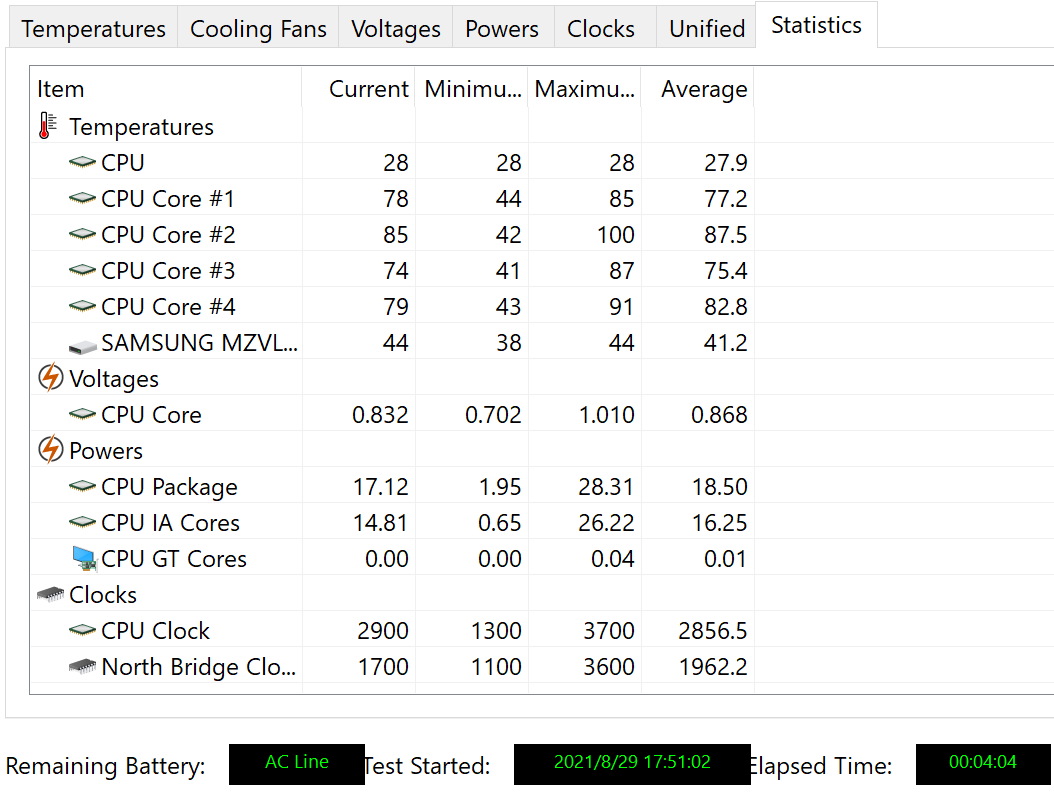Click CPU Core voltage maximum 1.010

pos(606,415)
